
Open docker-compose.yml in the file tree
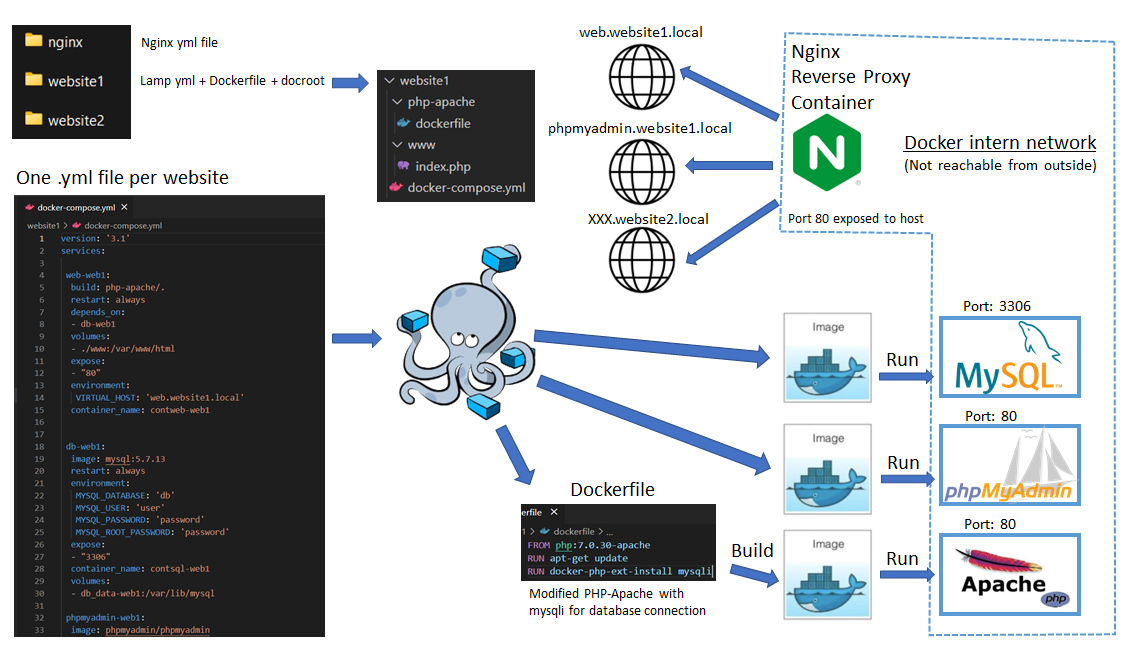pos(465,187)
